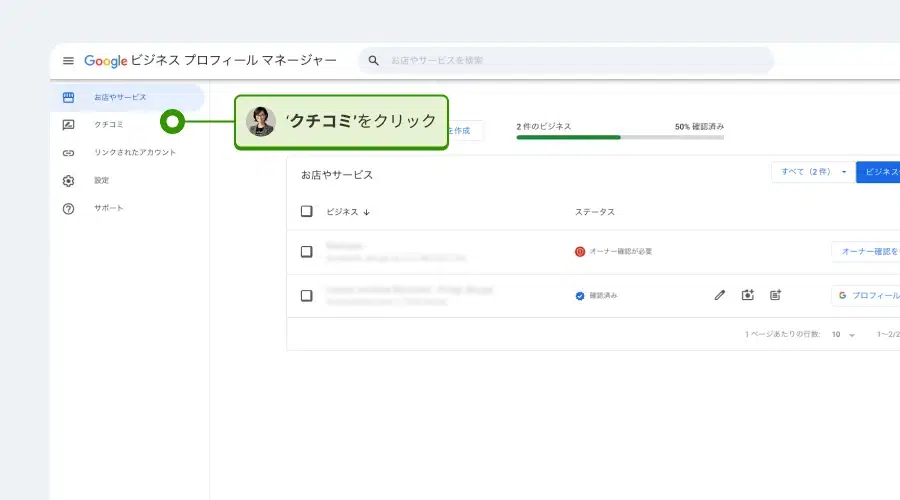Open 設定 in the sidebar
Image resolution: width=900 pixels, height=500 pixels.
[x=102, y=181]
